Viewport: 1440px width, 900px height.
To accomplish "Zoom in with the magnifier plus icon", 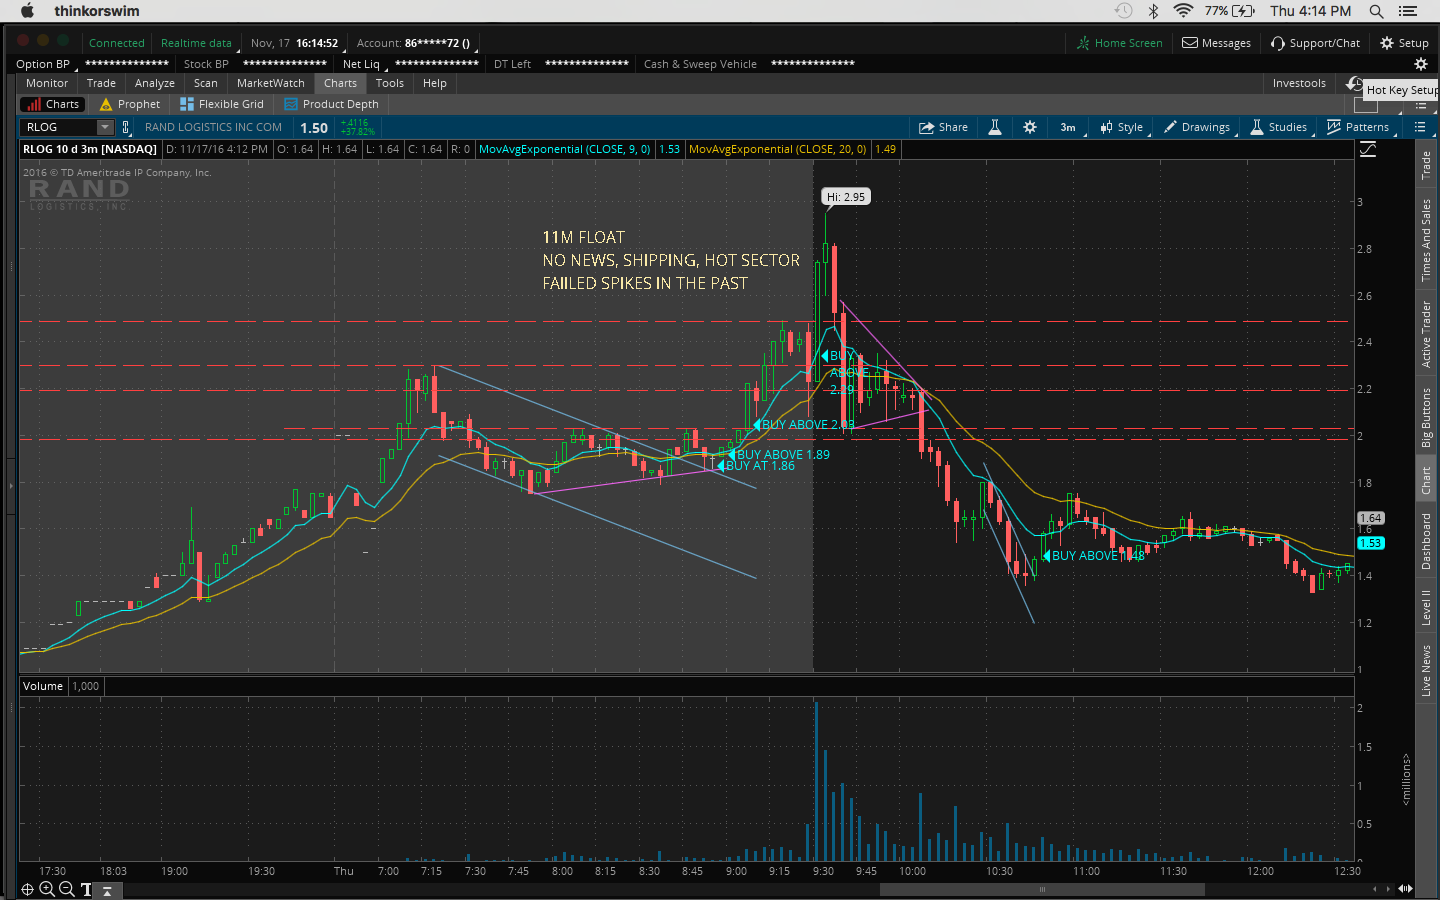I will coord(47,889).
